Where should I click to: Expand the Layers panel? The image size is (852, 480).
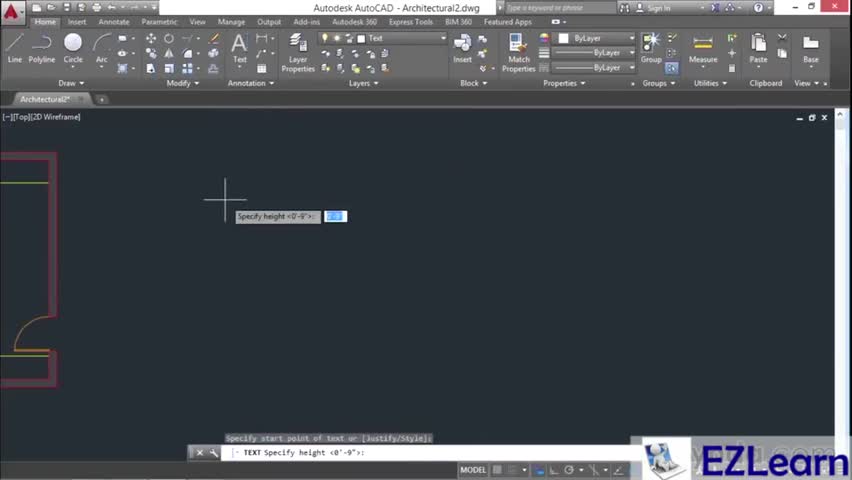pyautogui.click(x=363, y=83)
